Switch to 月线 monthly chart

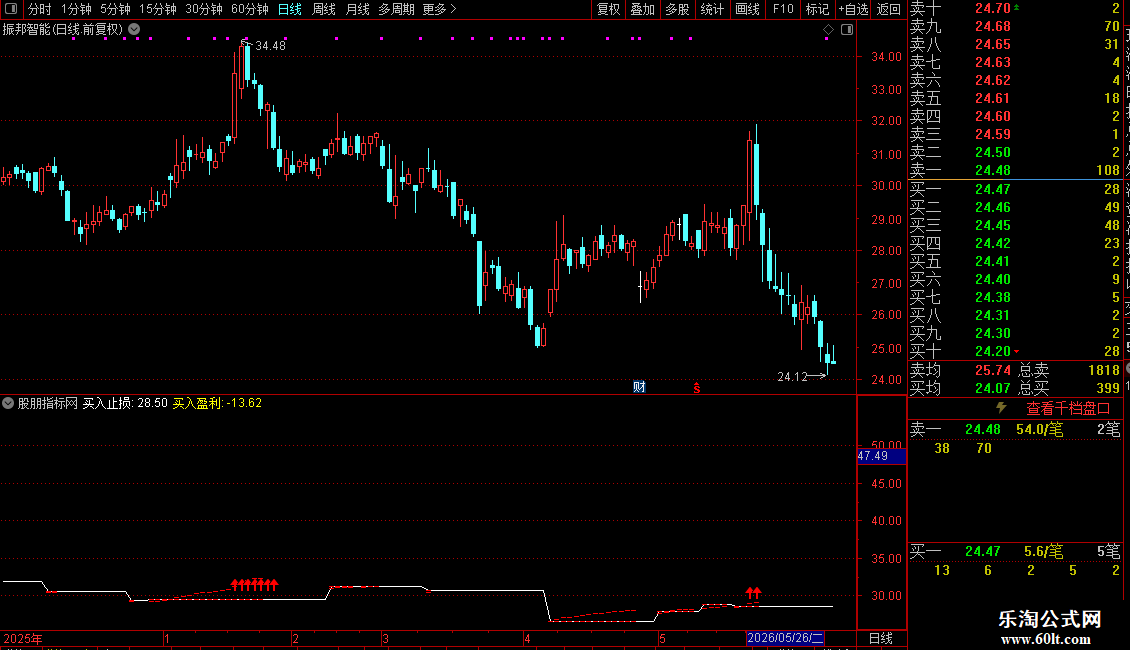point(357,9)
